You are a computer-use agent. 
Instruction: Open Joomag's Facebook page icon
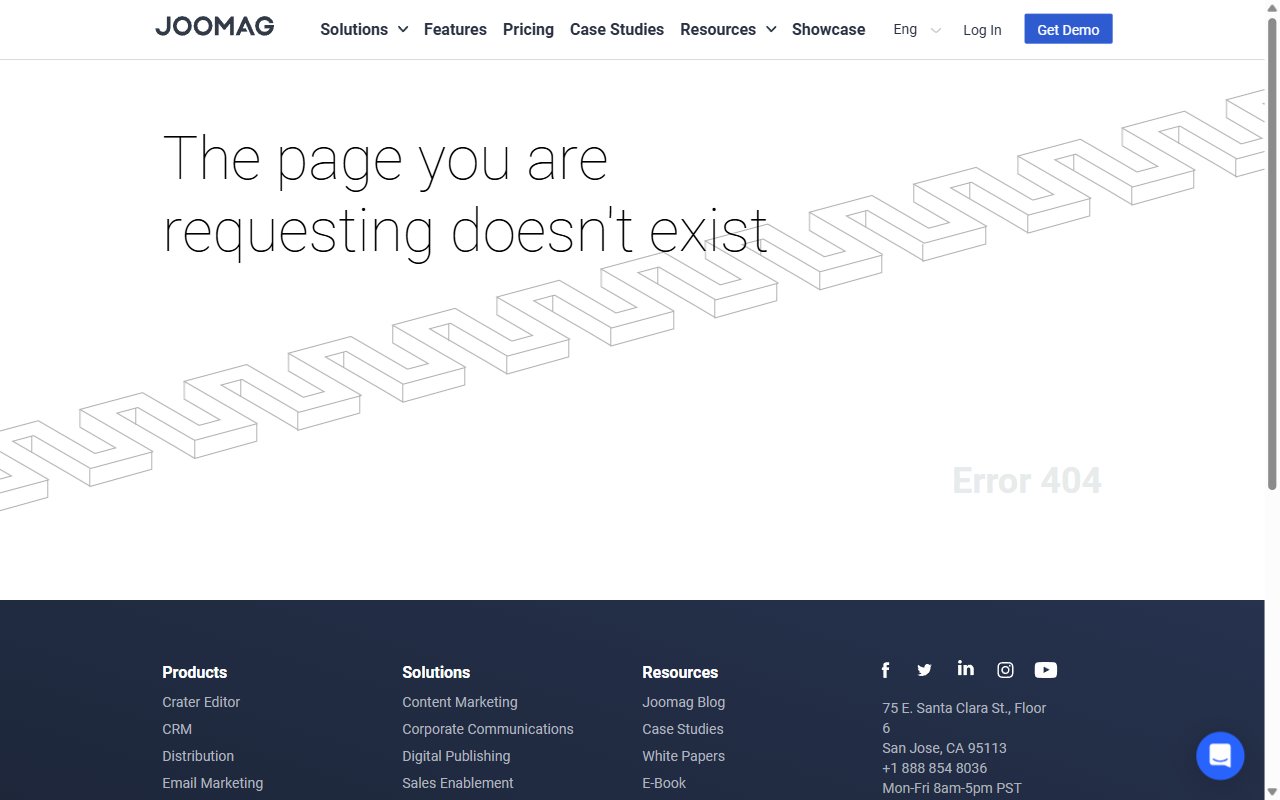point(885,670)
